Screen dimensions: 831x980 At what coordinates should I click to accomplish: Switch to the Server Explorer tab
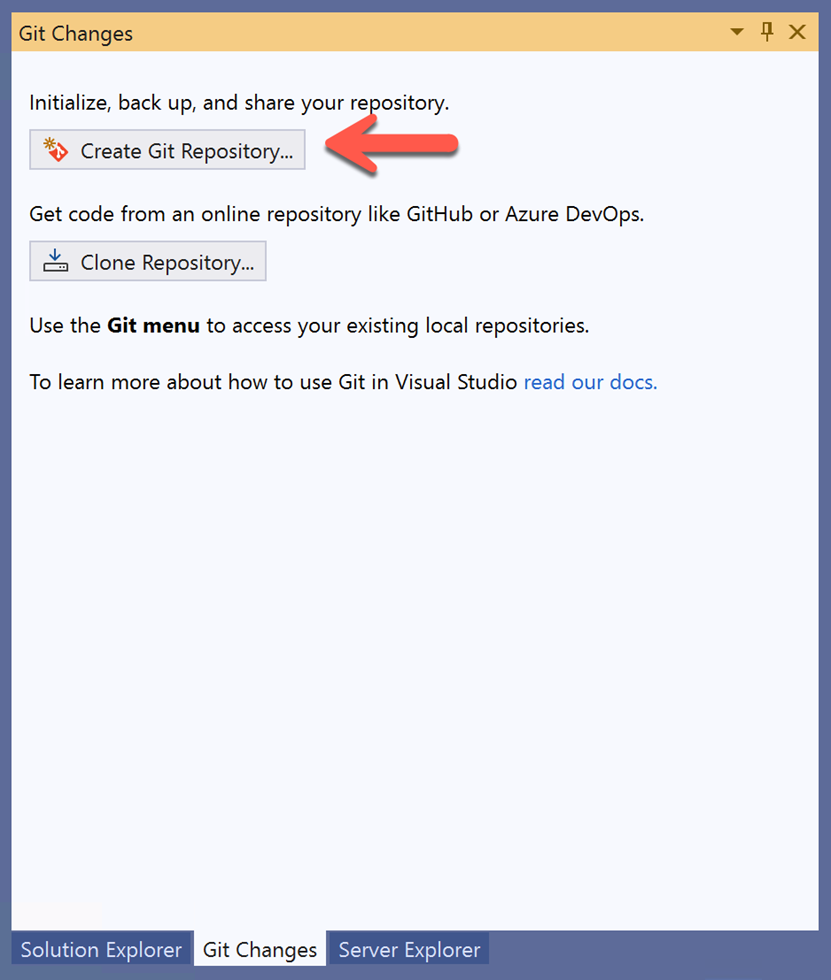point(409,949)
